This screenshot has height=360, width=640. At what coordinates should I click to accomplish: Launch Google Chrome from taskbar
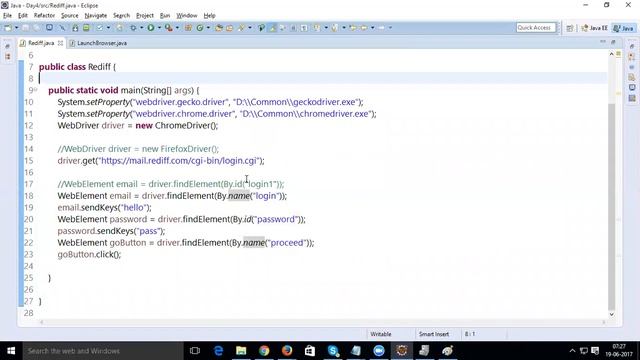[x=264, y=351]
